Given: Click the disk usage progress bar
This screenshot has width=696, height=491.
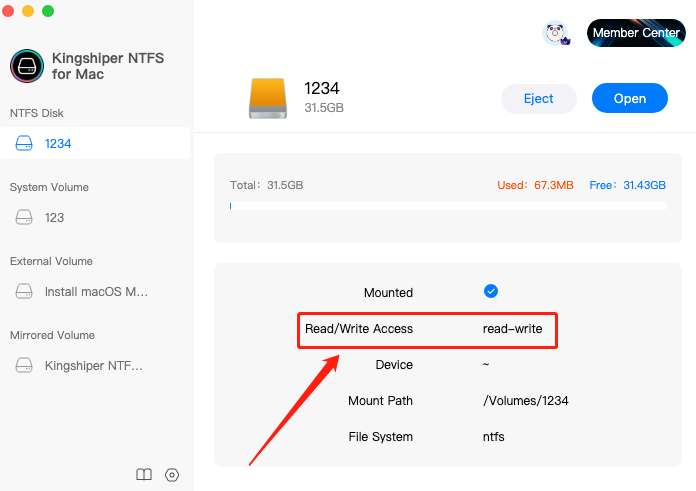Looking at the screenshot, I should (447, 206).
